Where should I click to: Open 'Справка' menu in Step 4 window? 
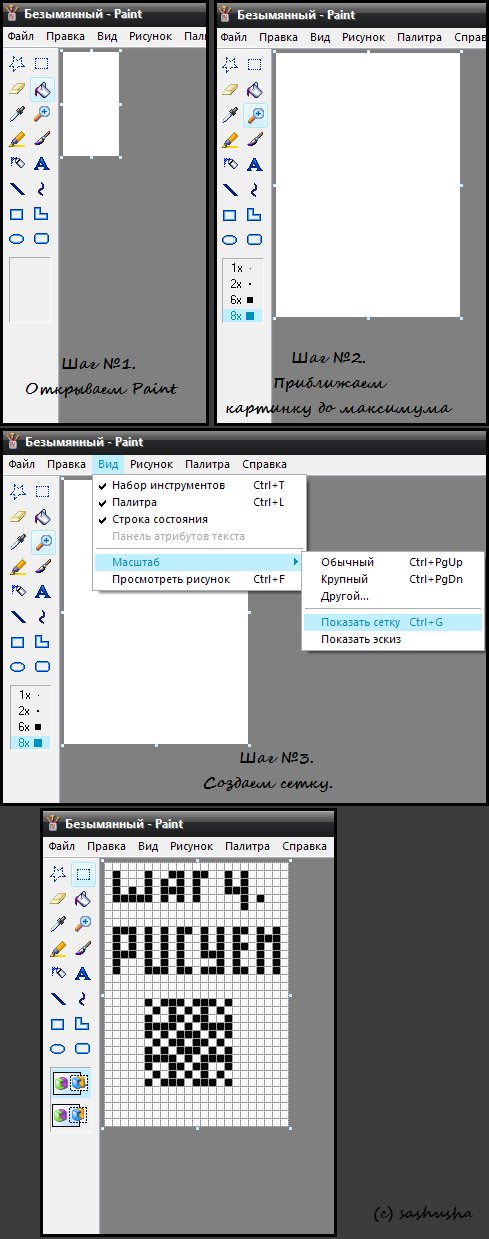(x=304, y=846)
